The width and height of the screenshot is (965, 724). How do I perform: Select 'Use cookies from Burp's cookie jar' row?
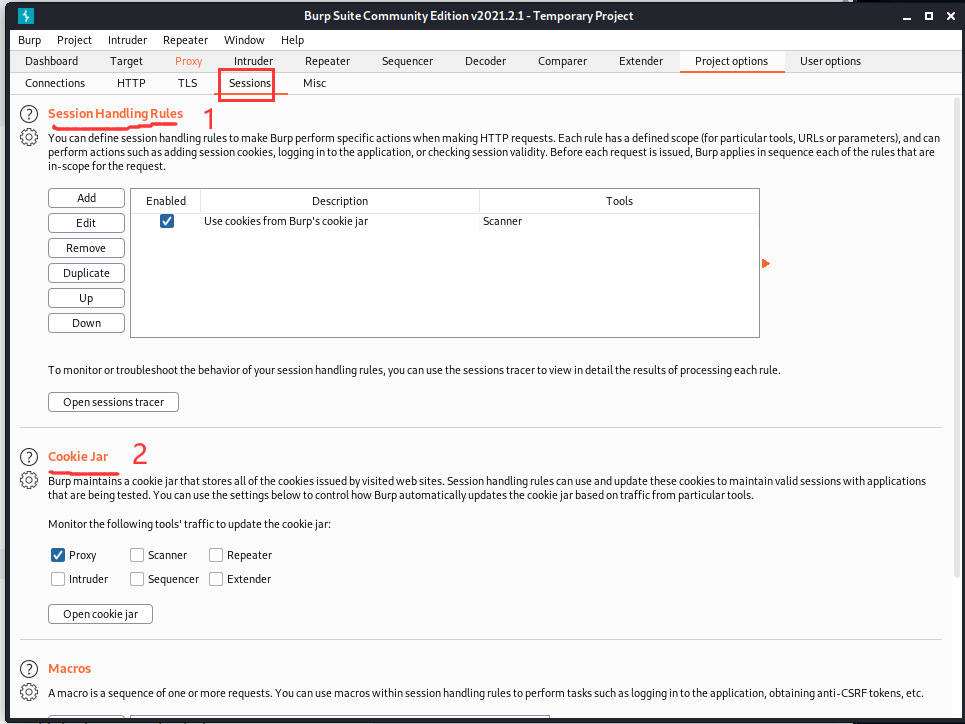[445, 221]
